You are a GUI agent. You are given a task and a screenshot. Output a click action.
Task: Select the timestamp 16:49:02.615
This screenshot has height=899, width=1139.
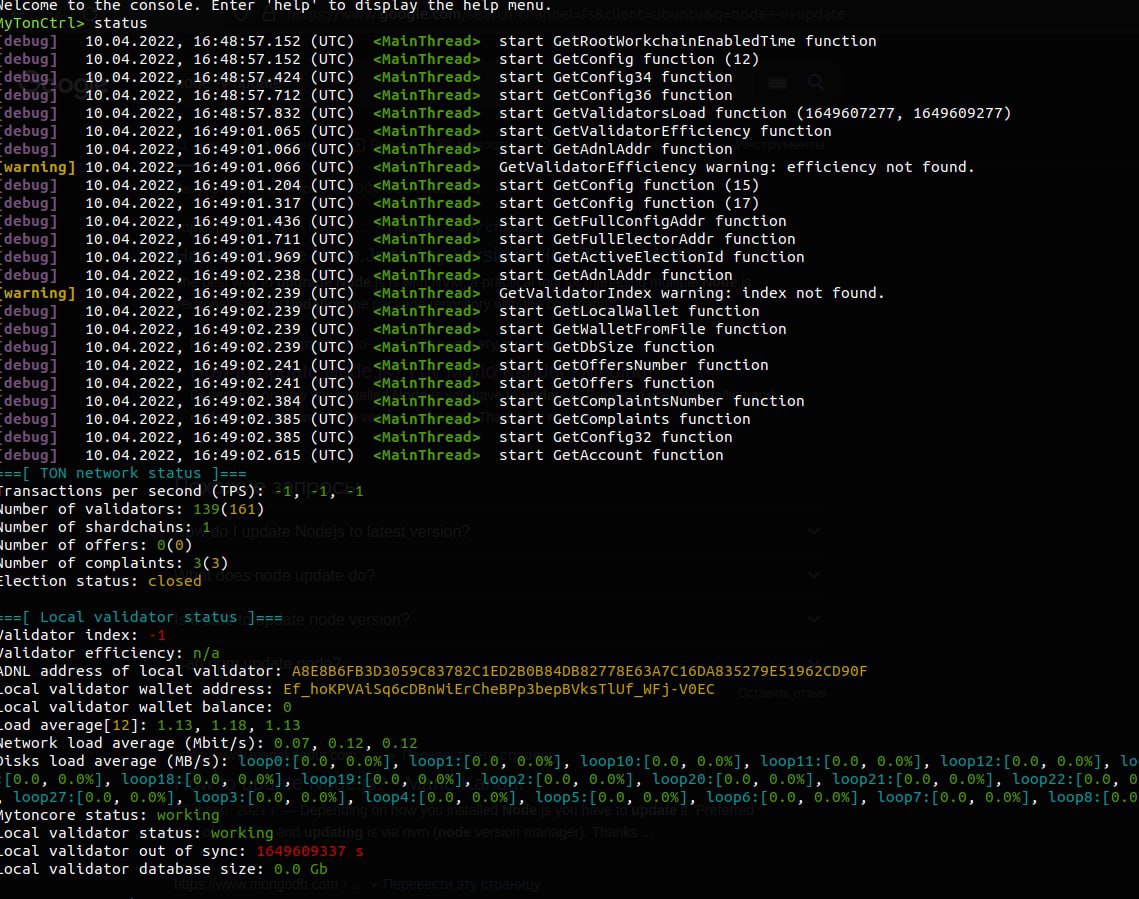[x=246, y=455]
